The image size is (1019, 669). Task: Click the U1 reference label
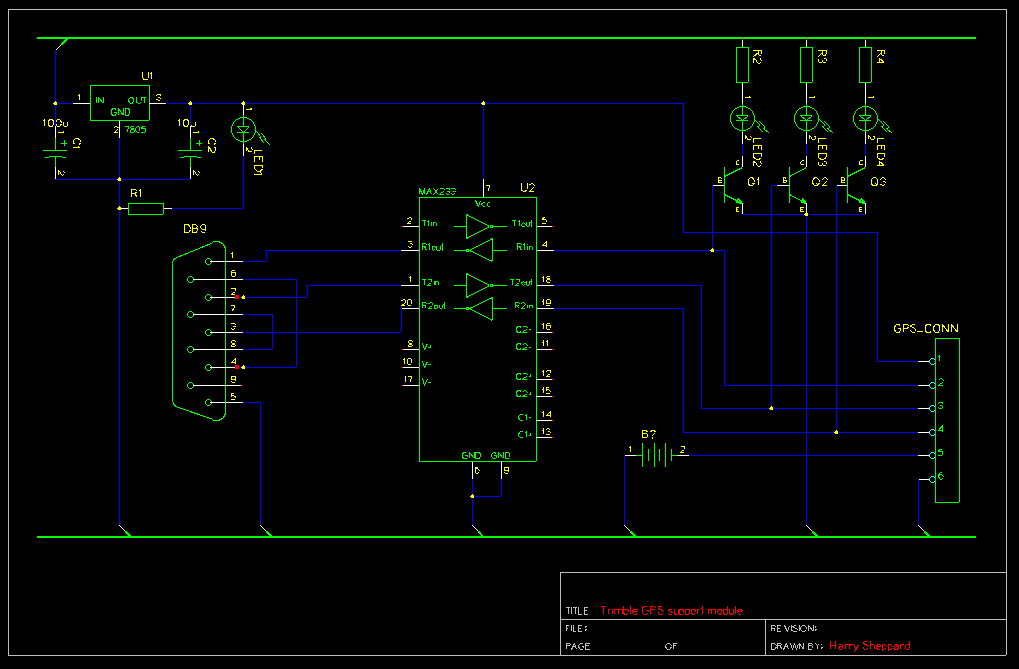(148, 76)
